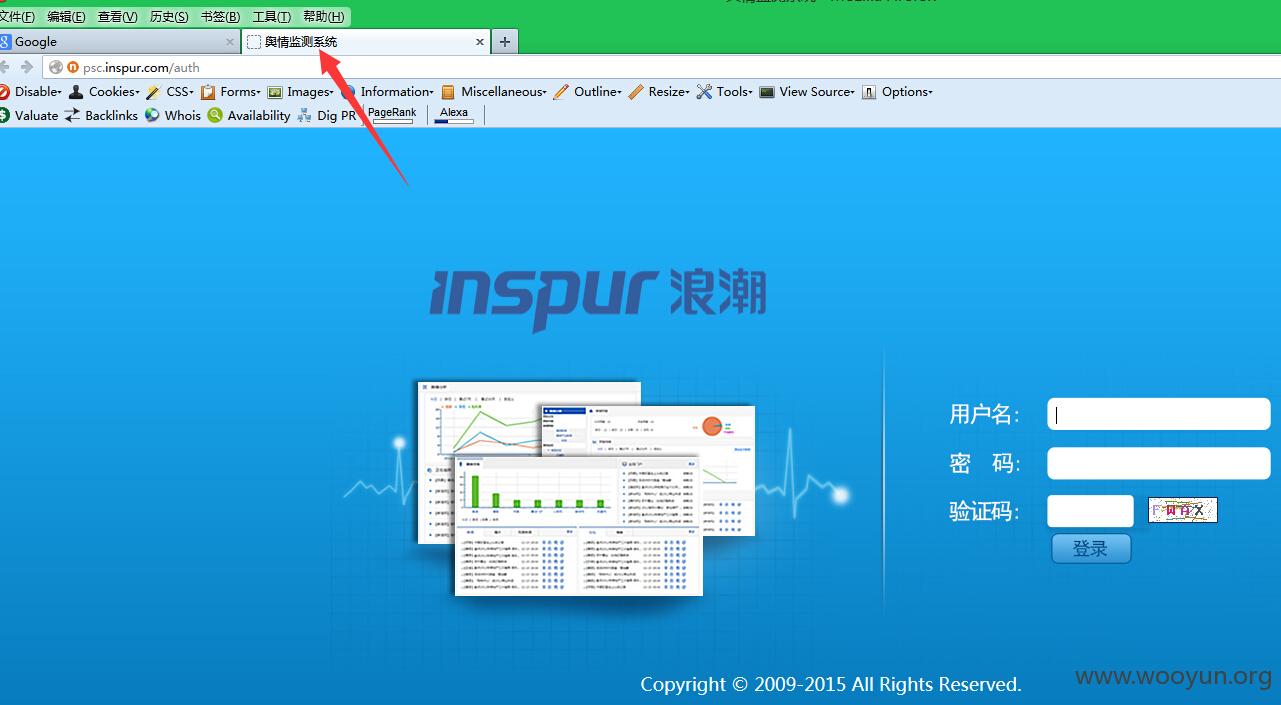This screenshot has width=1281, height=705.
Task: Expand the Forms toolbar dropdown
Action: click(231, 91)
